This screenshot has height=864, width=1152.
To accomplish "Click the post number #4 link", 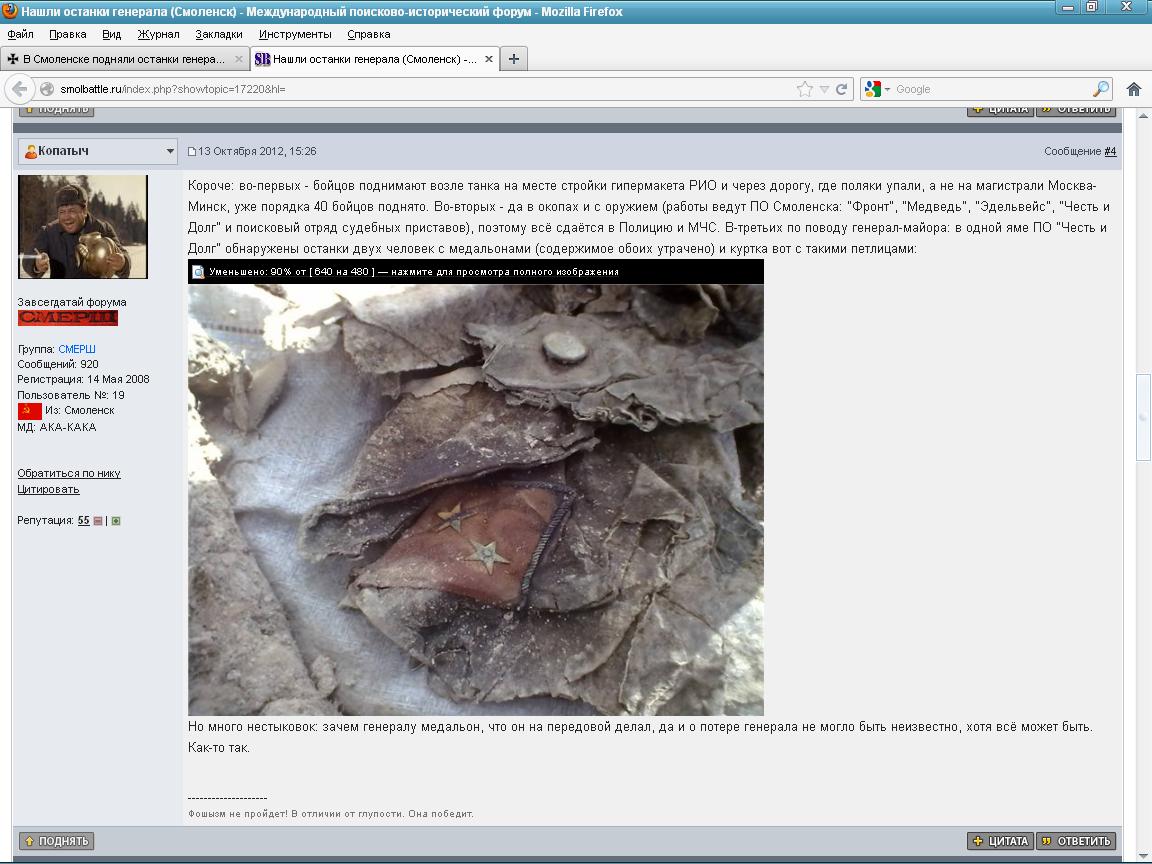I will click(1110, 152).
